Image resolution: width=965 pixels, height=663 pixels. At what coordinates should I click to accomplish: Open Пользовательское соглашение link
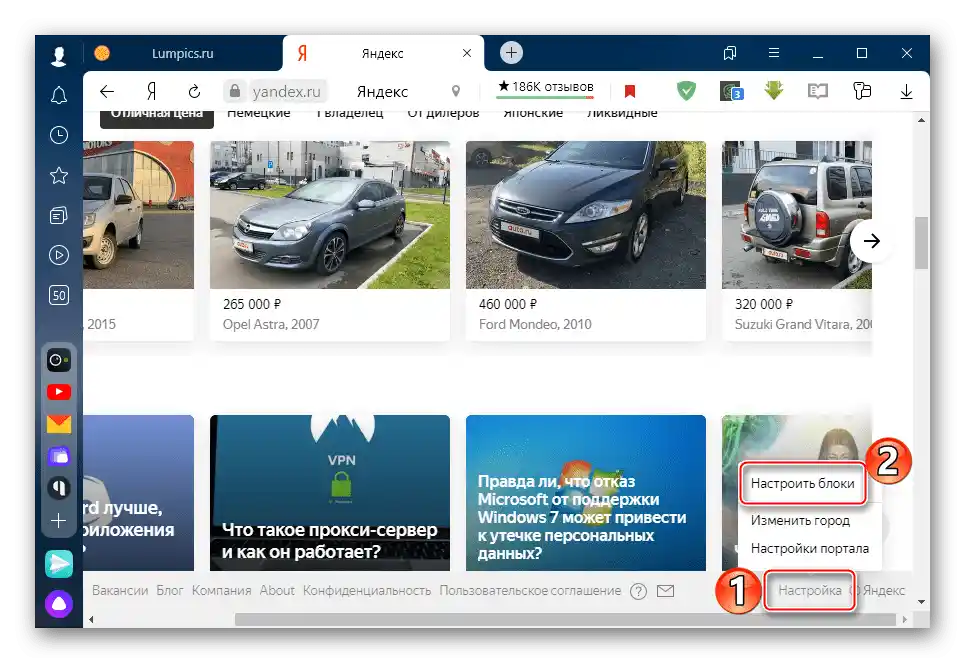[x=530, y=590]
